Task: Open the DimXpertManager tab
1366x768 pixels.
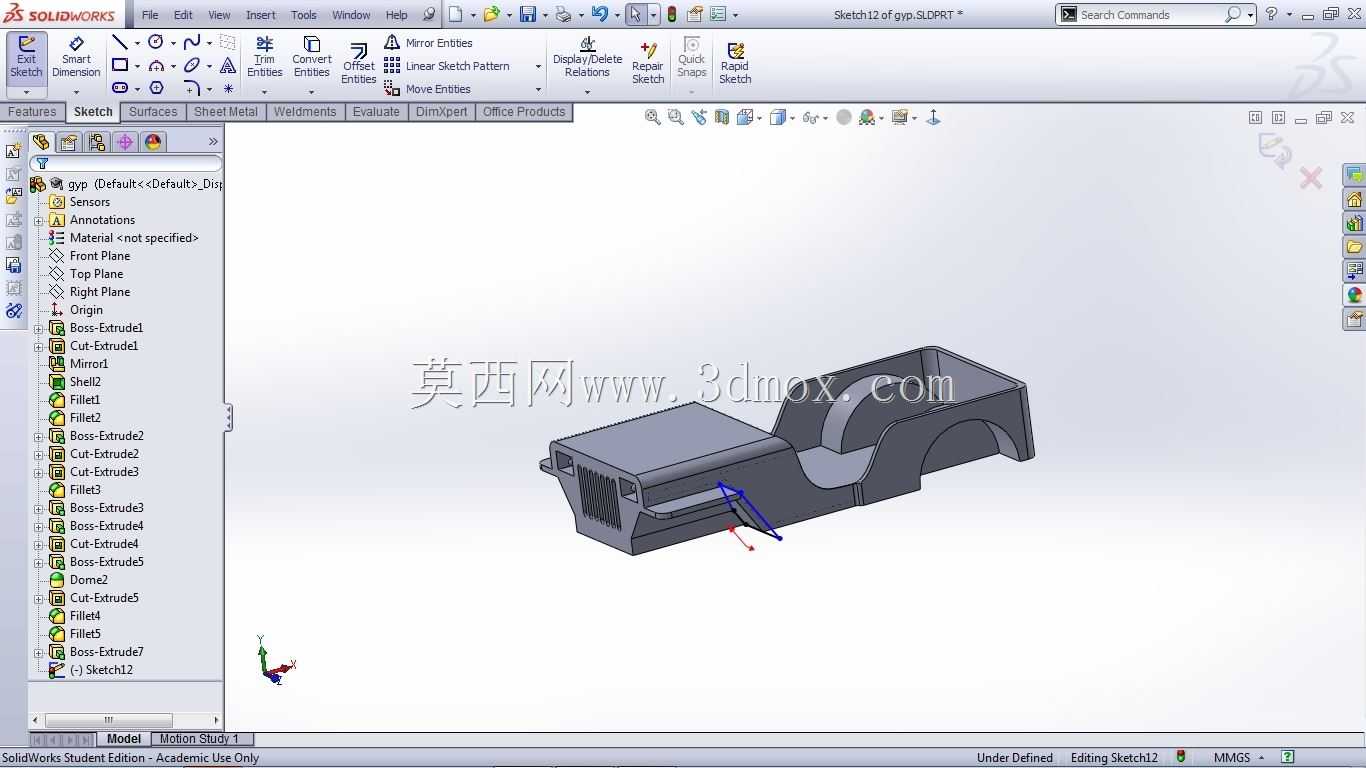Action: [x=125, y=142]
